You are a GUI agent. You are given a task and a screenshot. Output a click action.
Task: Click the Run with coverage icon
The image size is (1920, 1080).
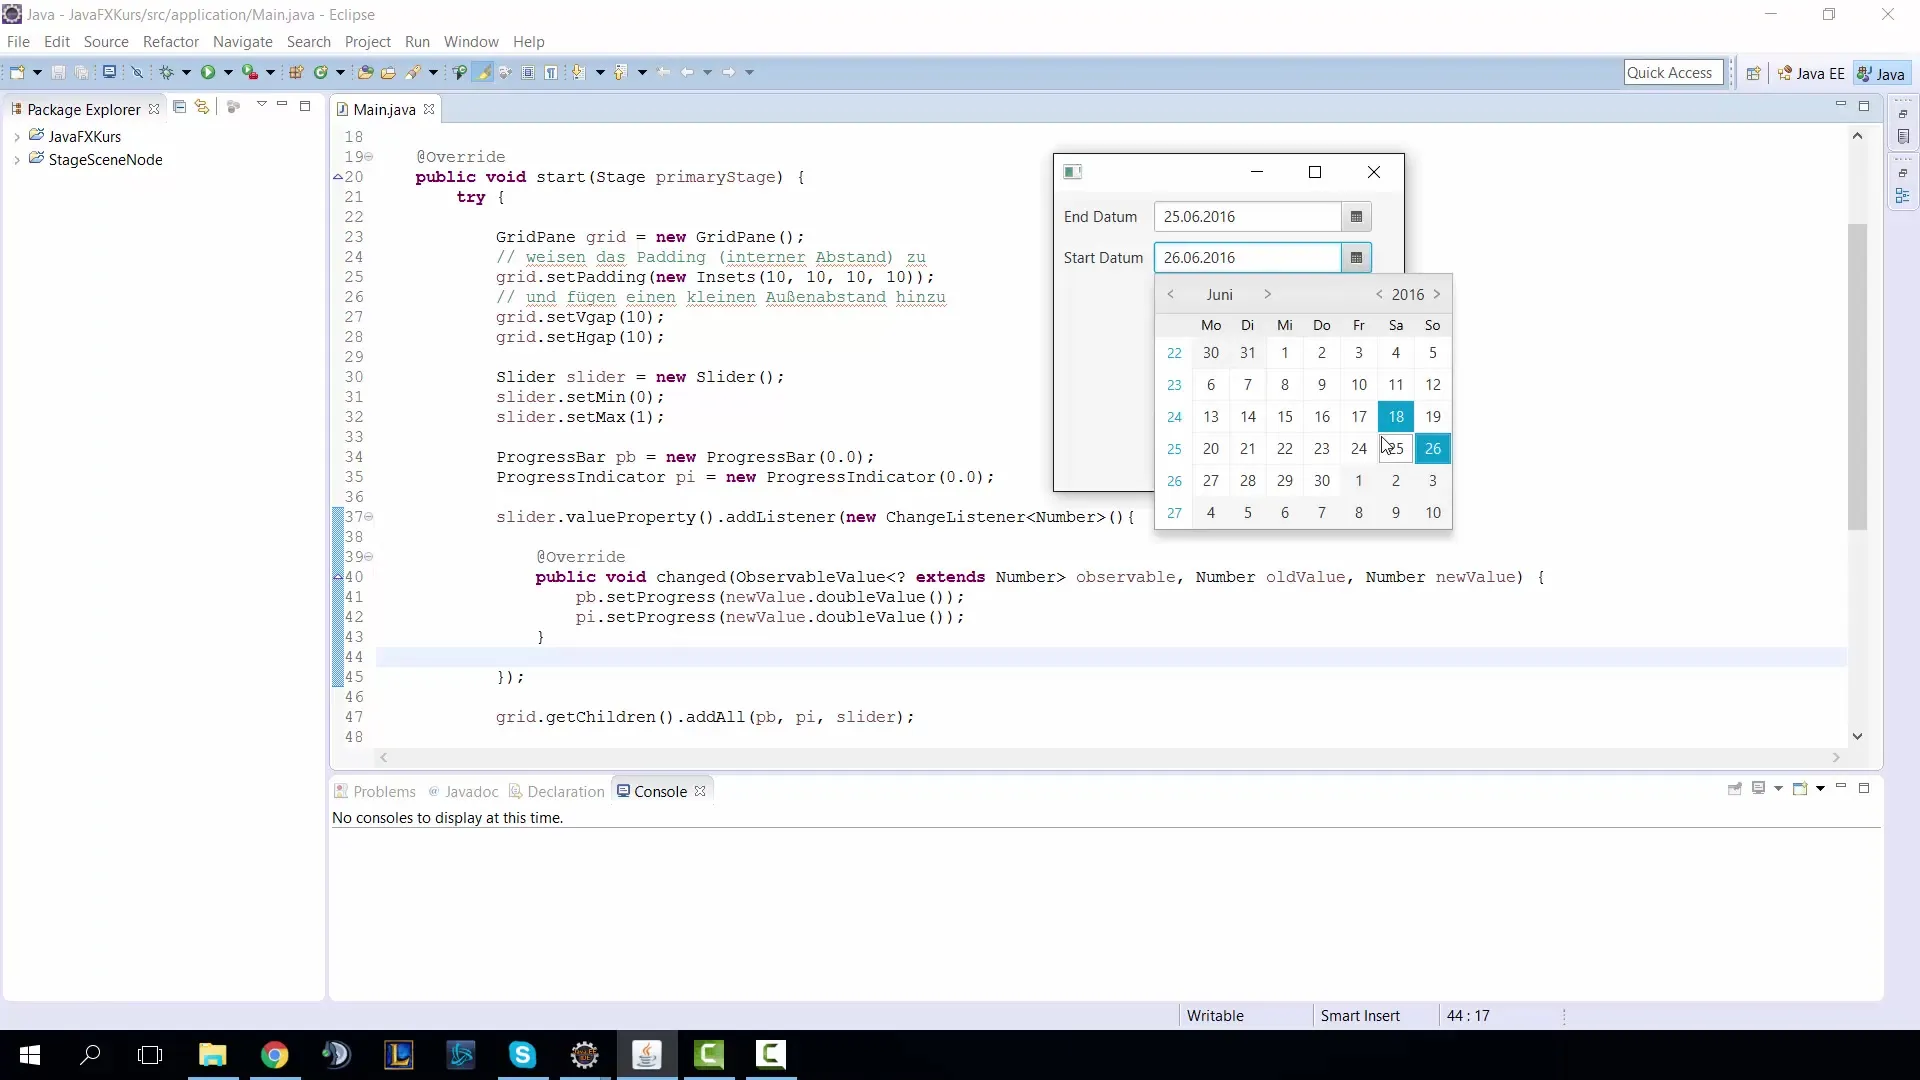tap(250, 72)
